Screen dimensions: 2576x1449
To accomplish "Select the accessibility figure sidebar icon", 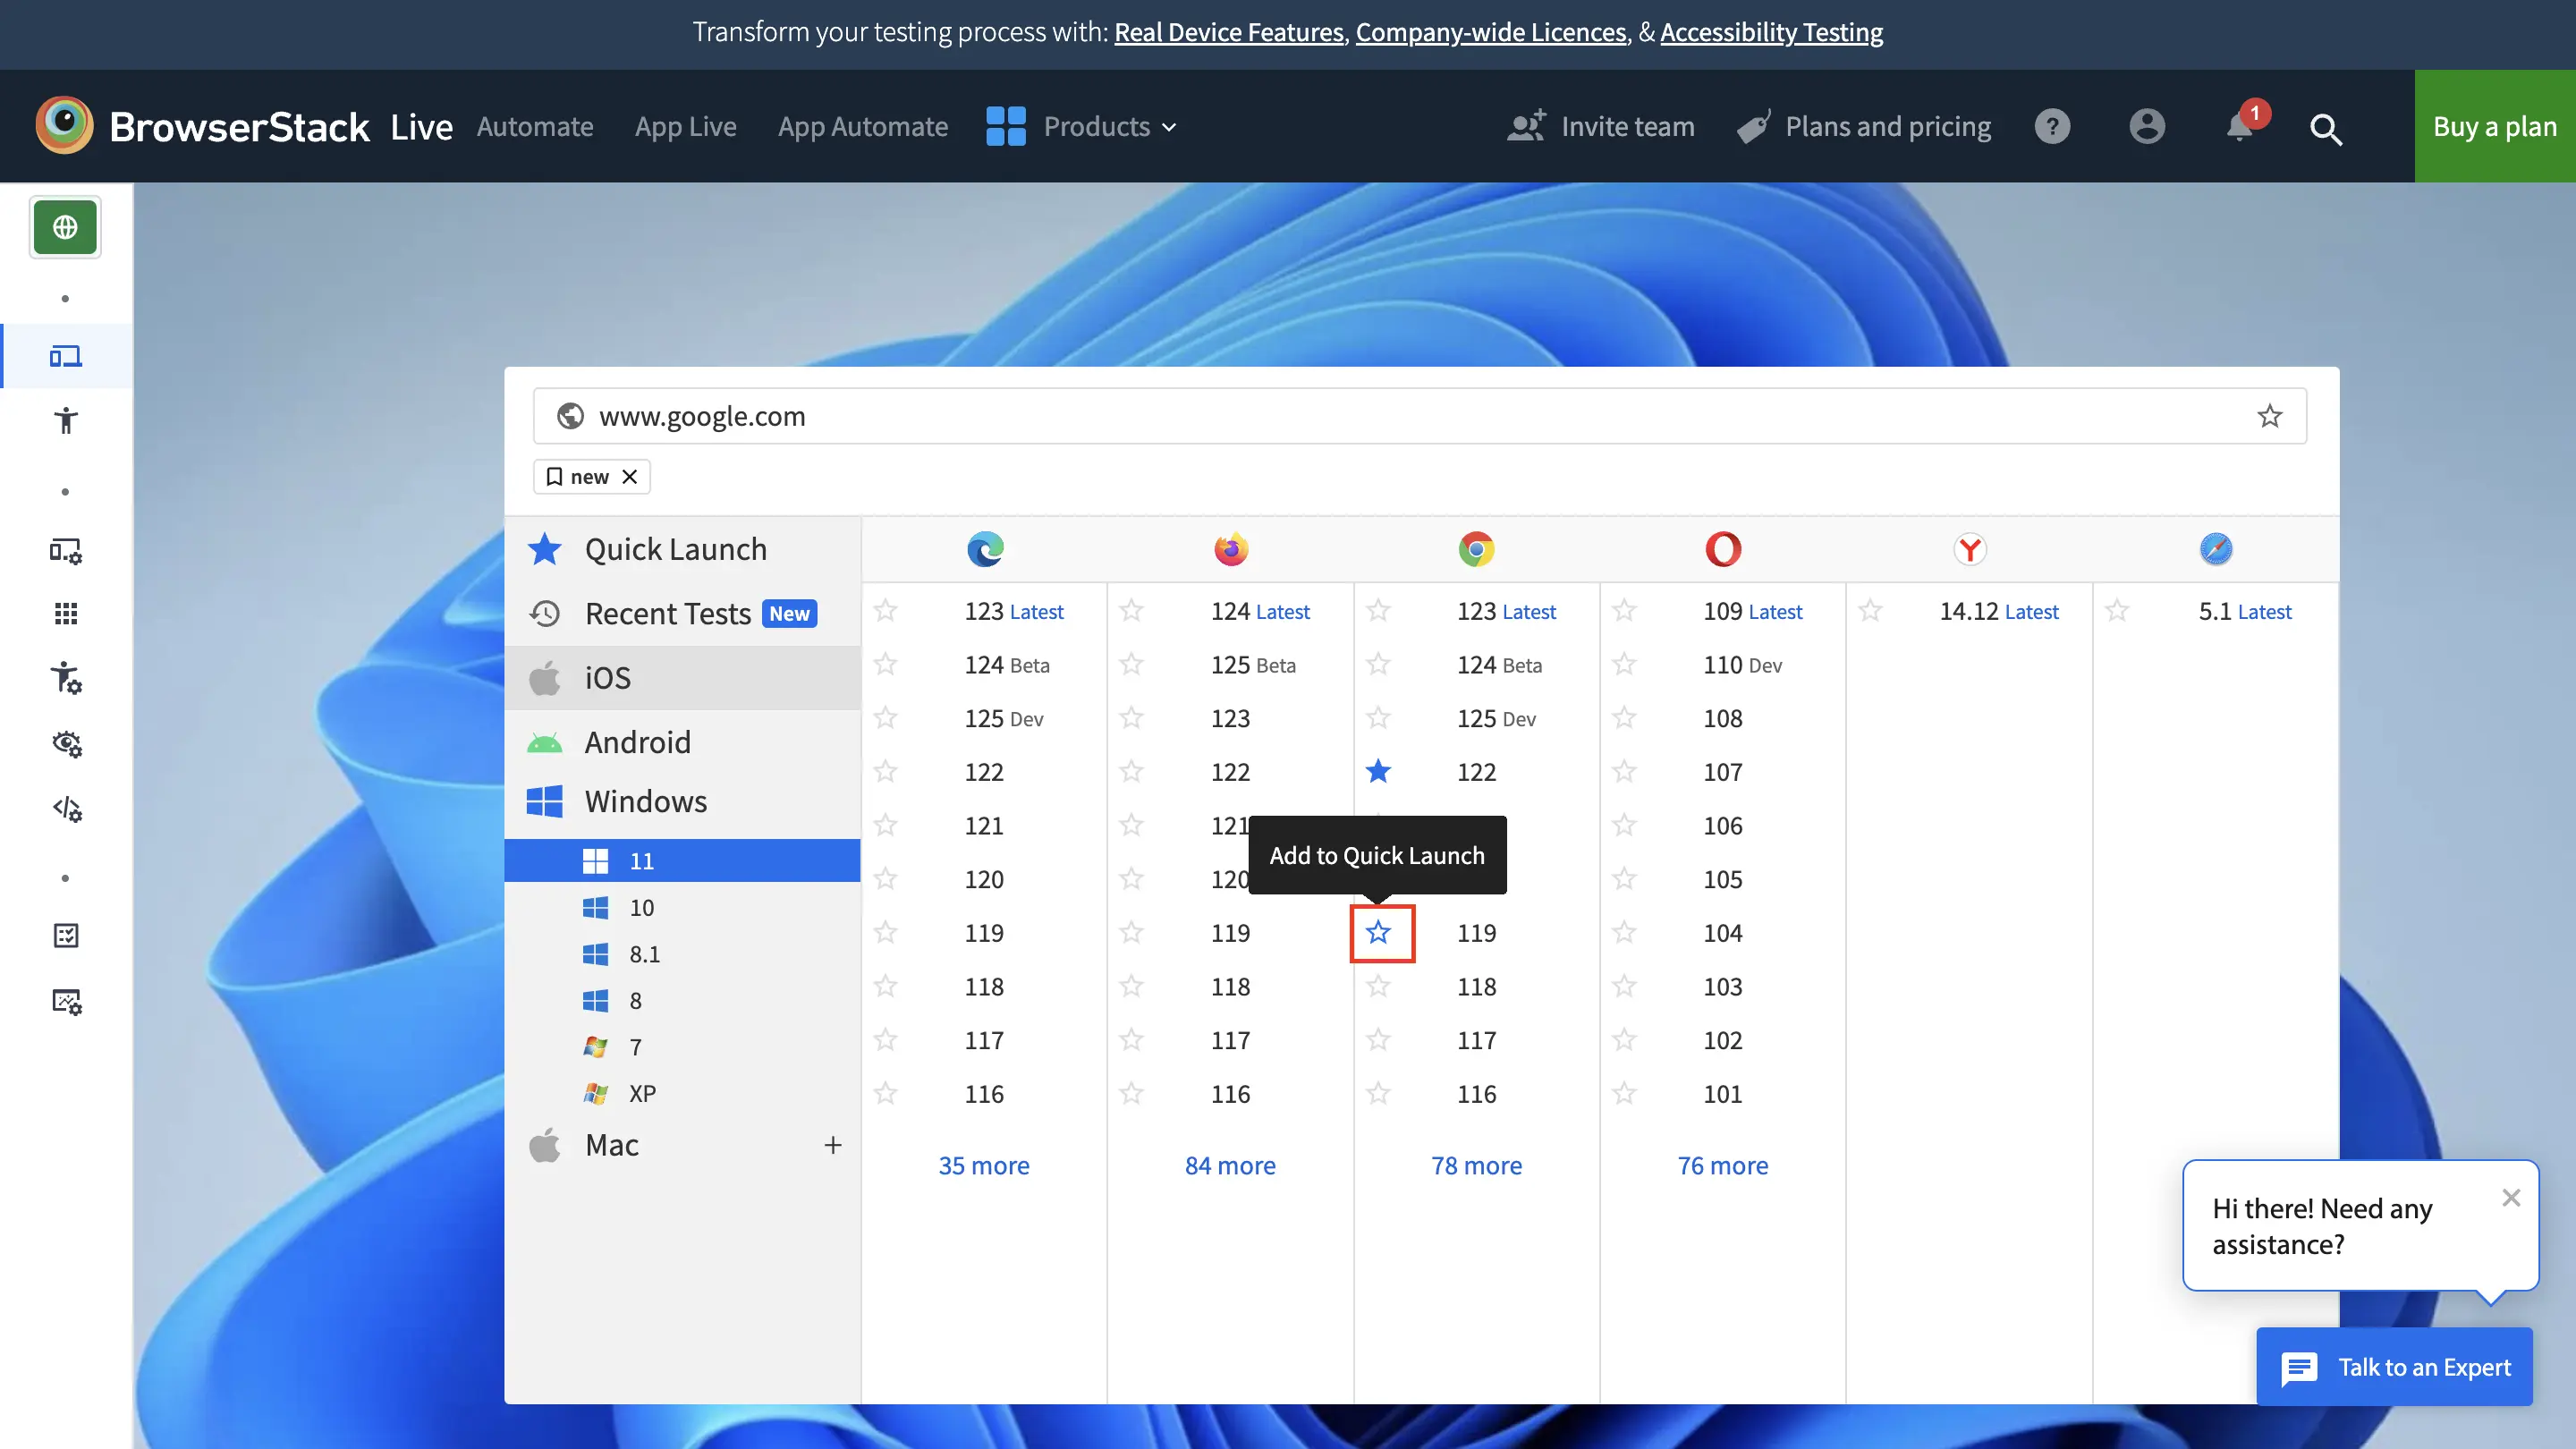I will 66,420.
